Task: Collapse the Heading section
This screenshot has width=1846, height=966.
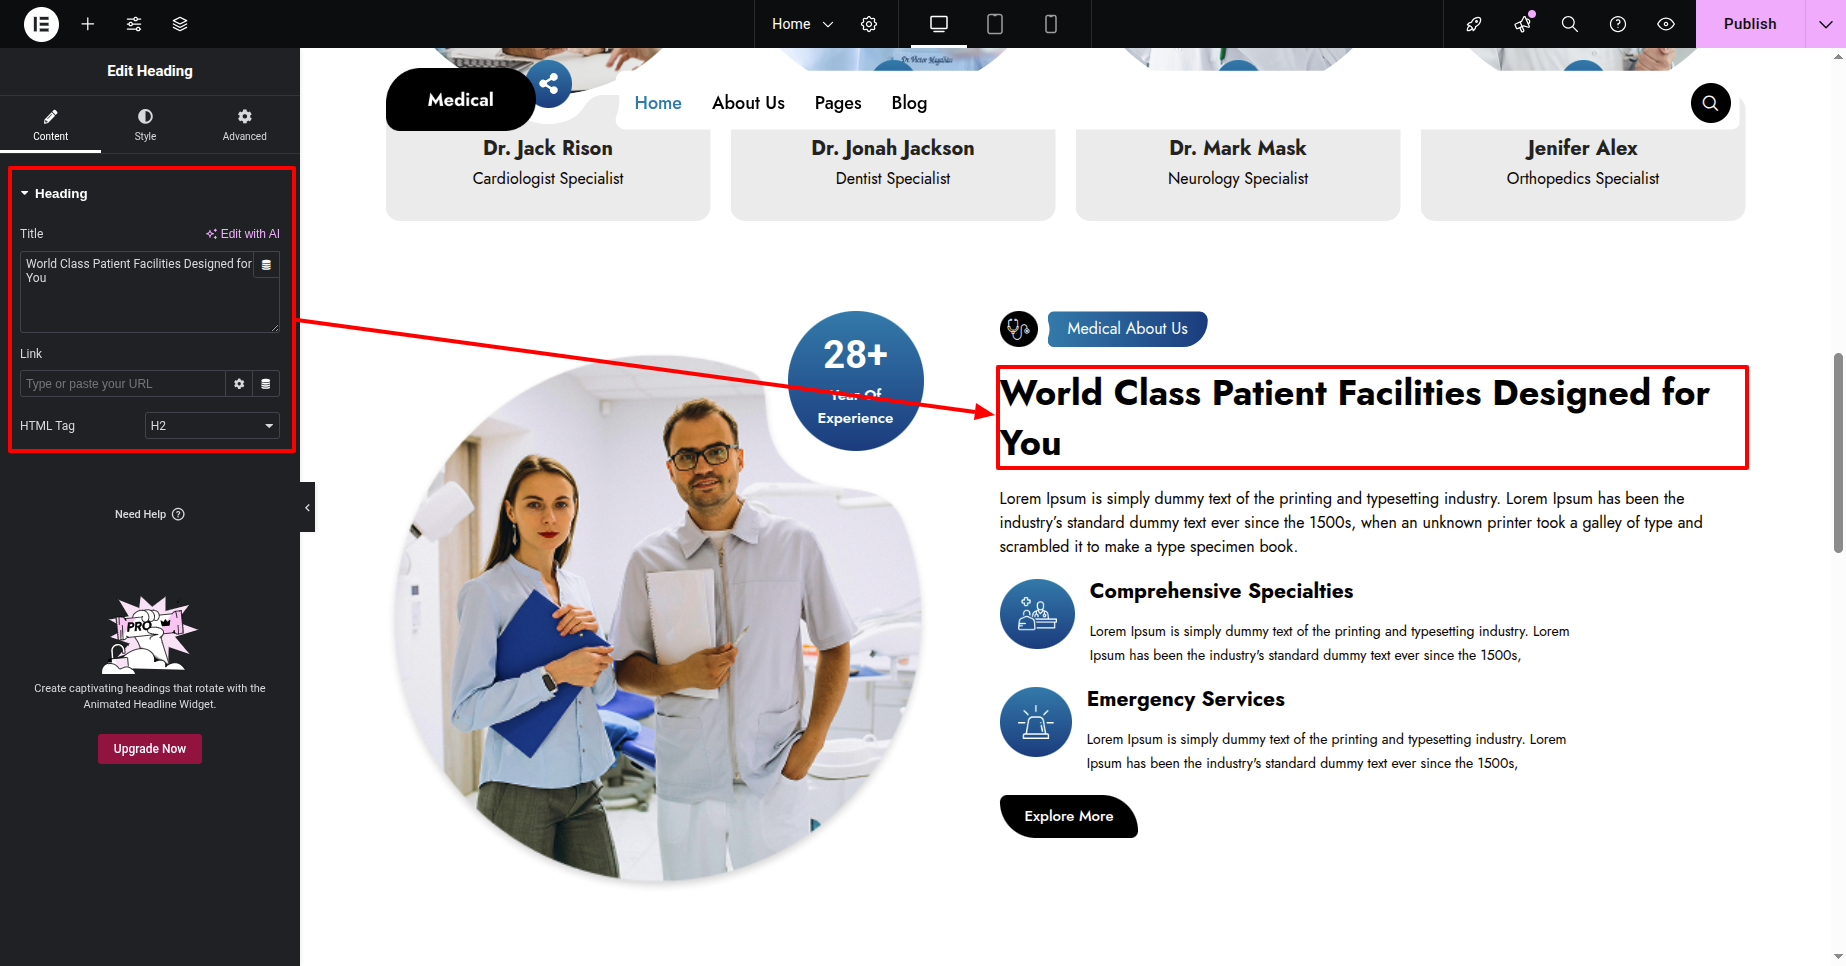Action: (54, 194)
